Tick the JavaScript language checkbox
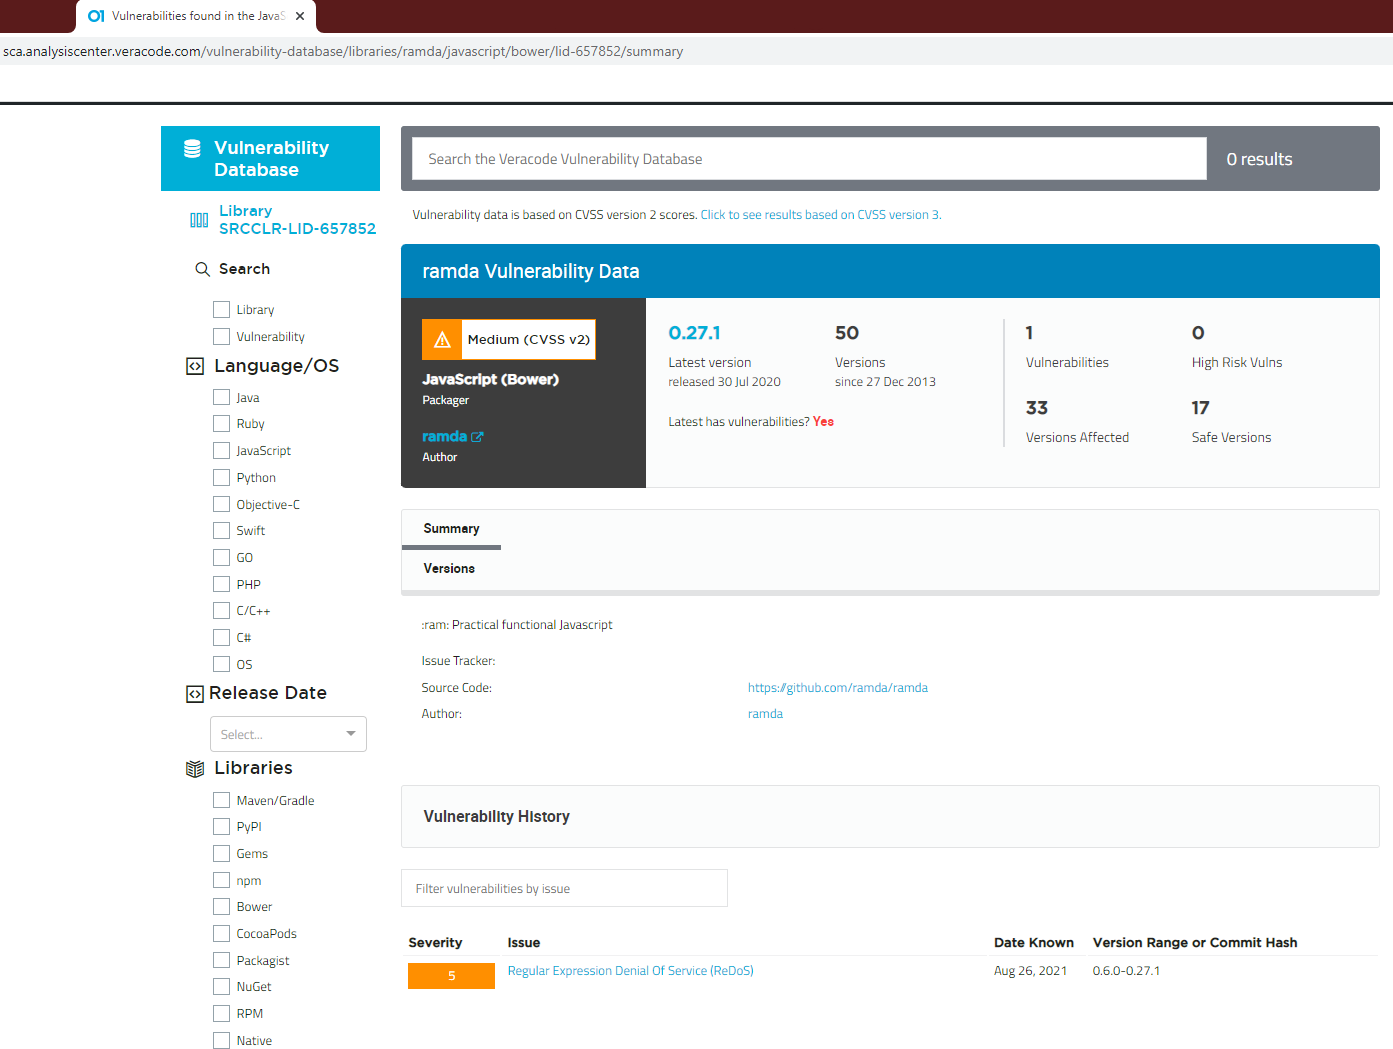The height and width of the screenshot is (1049, 1393). 222,450
